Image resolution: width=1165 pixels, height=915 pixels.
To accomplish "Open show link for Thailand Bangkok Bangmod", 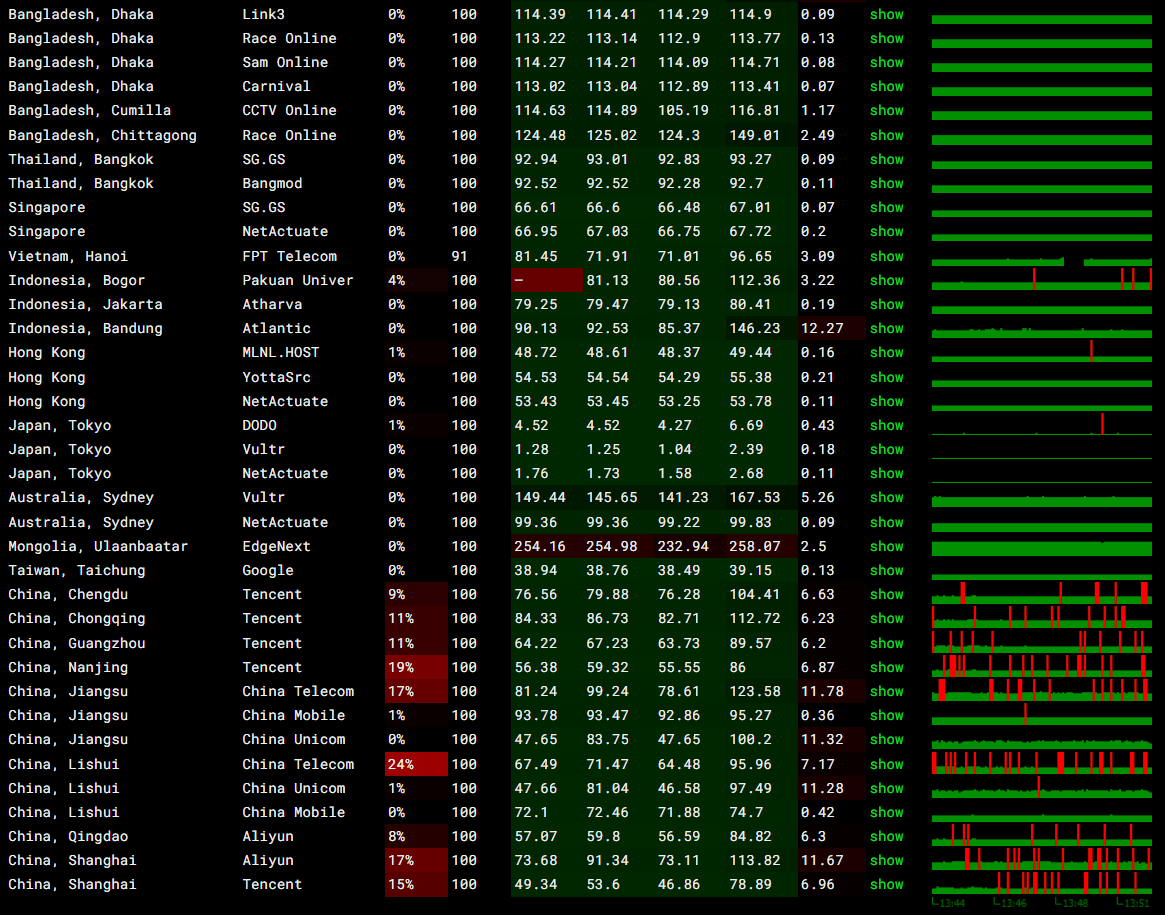I will tap(886, 183).
